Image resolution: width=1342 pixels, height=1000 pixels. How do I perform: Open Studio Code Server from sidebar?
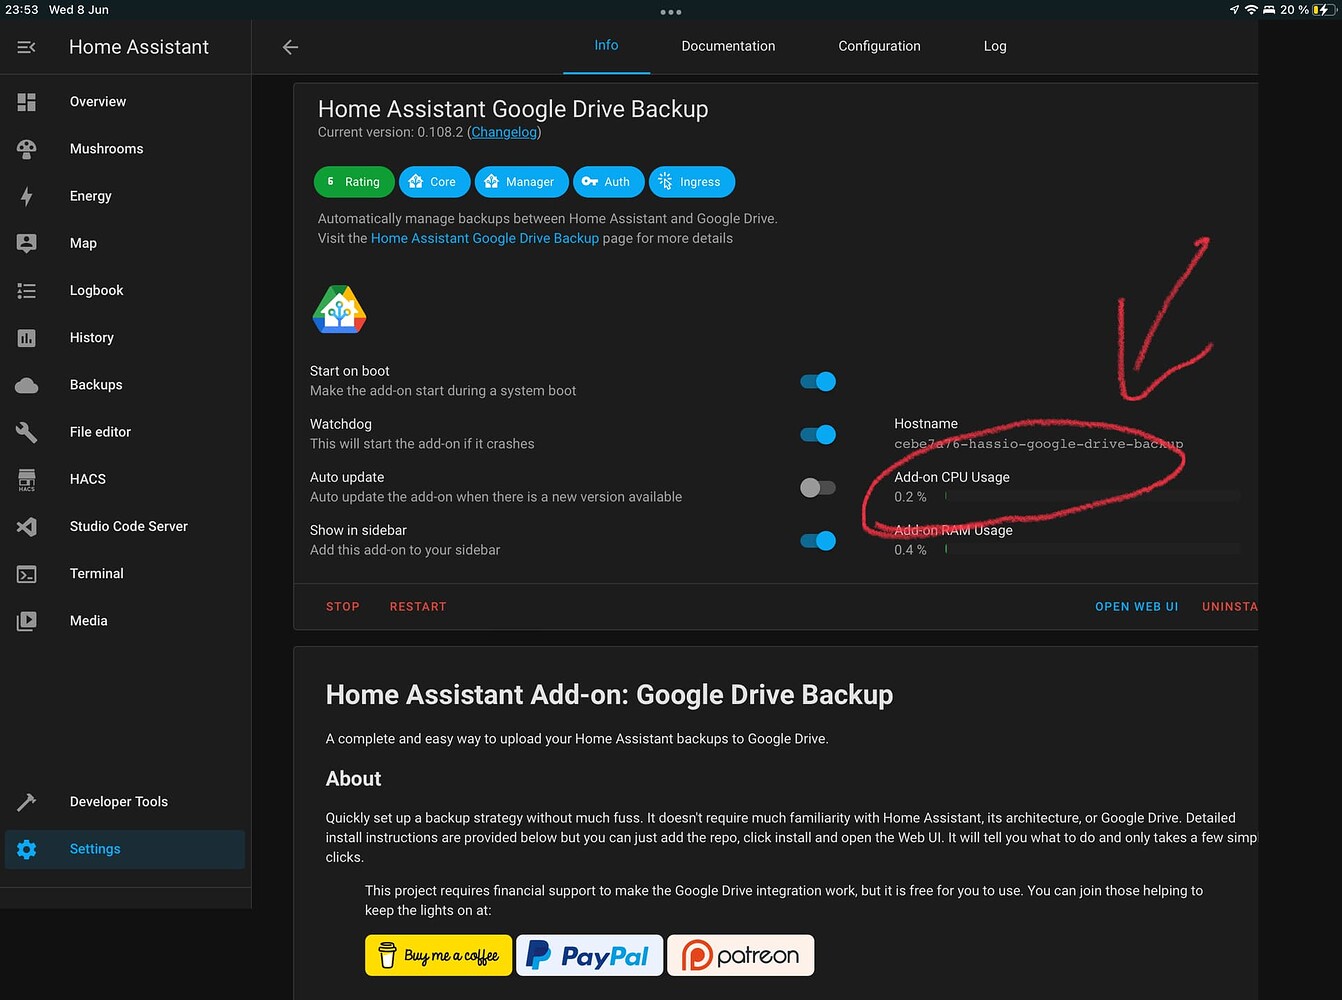coord(26,526)
